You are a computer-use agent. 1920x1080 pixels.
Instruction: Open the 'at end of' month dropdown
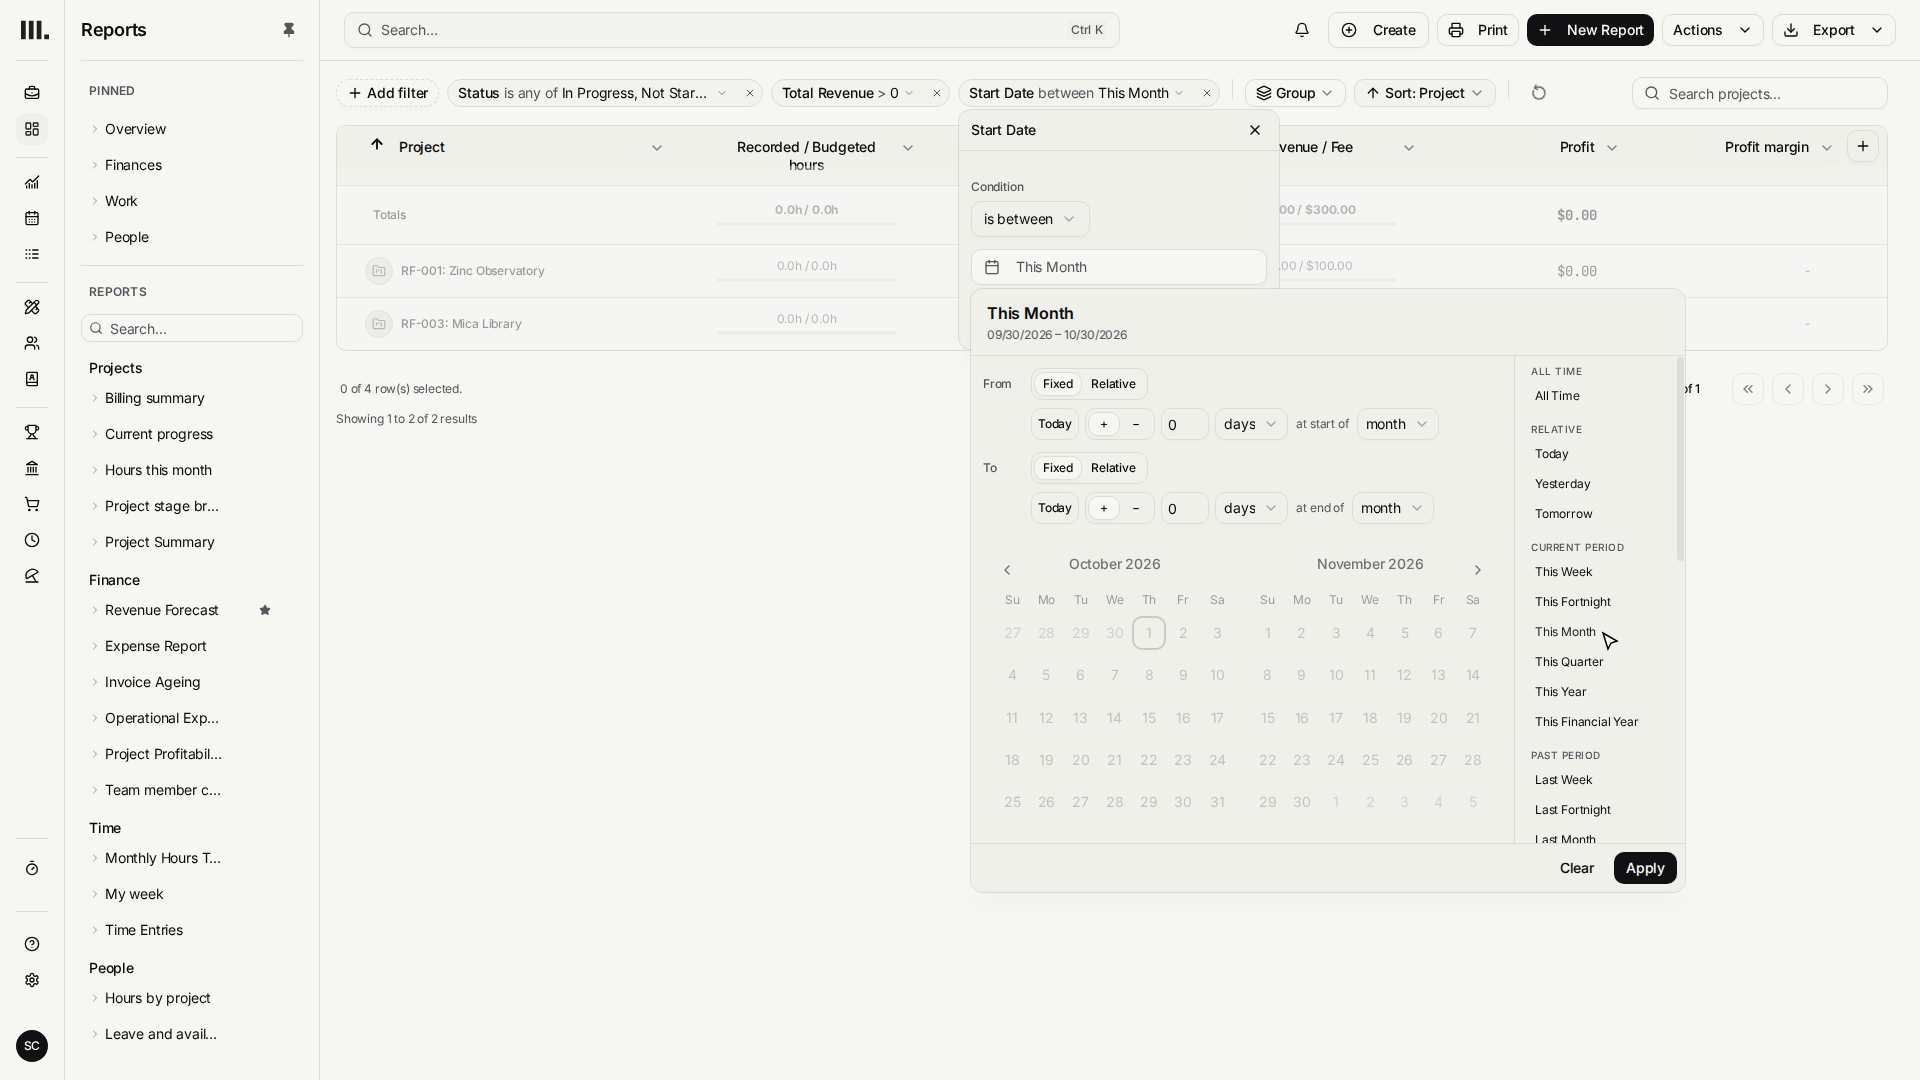pyautogui.click(x=1392, y=508)
